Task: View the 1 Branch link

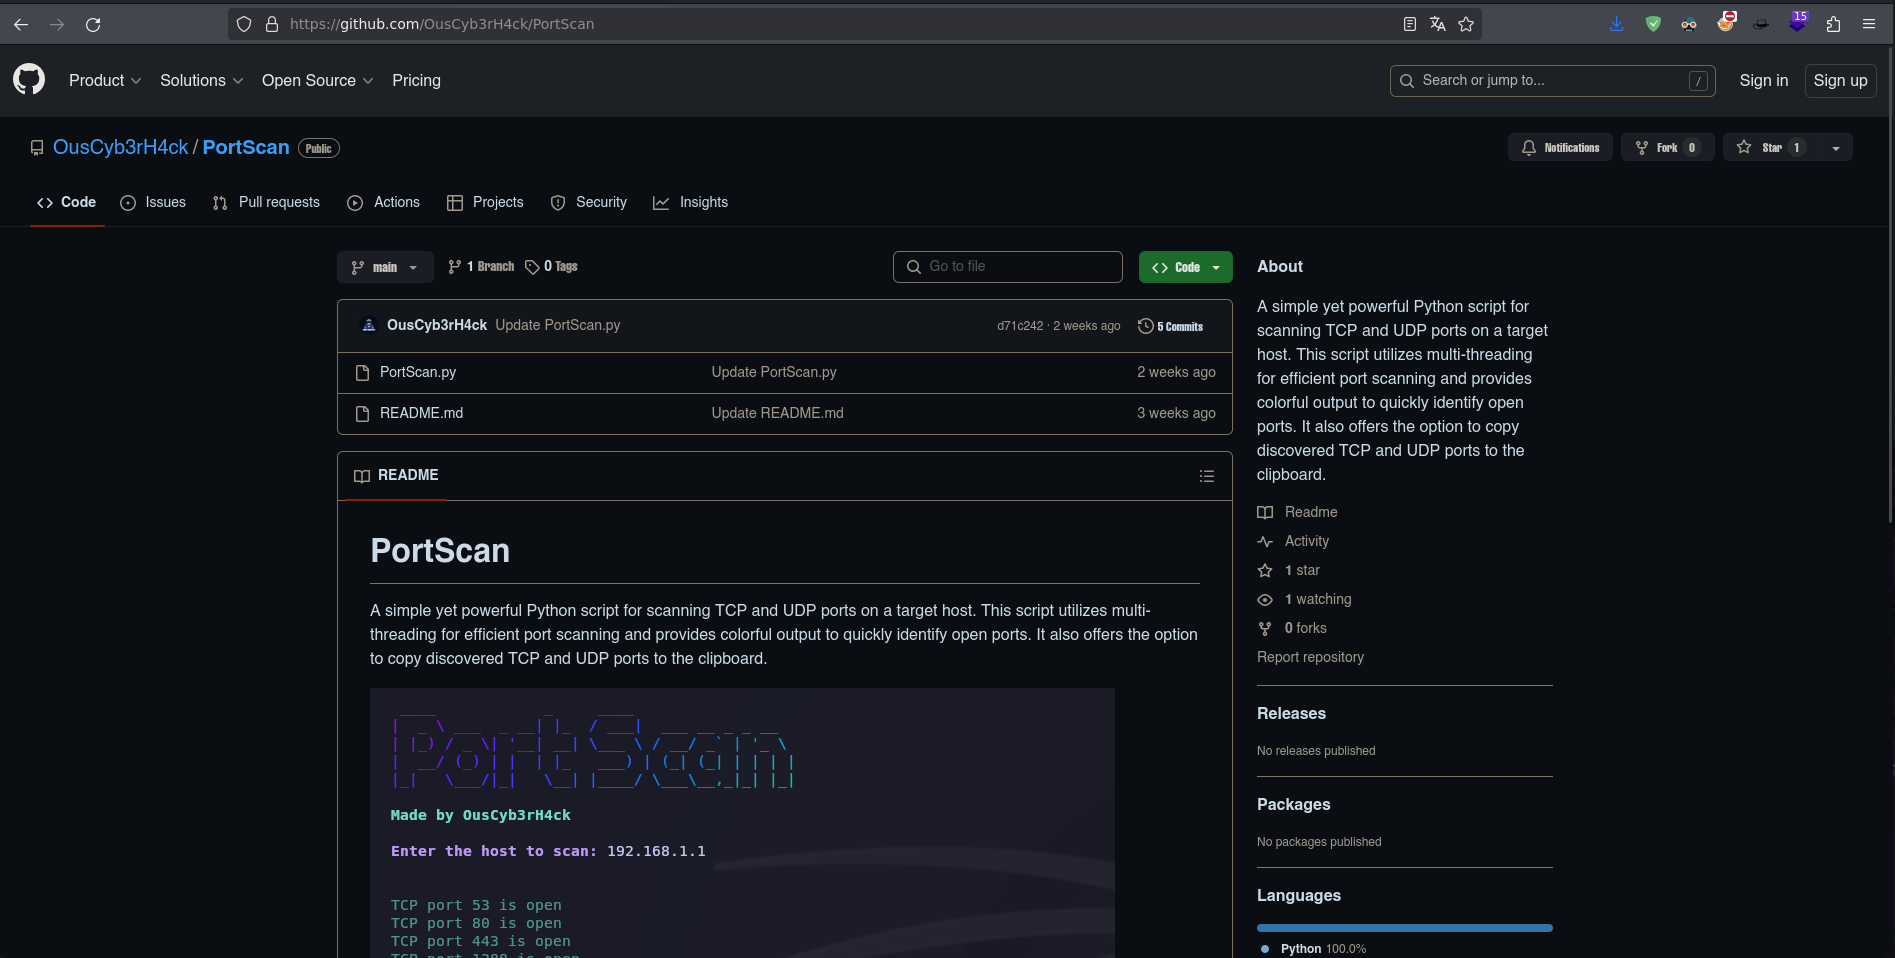Action: coord(481,266)
